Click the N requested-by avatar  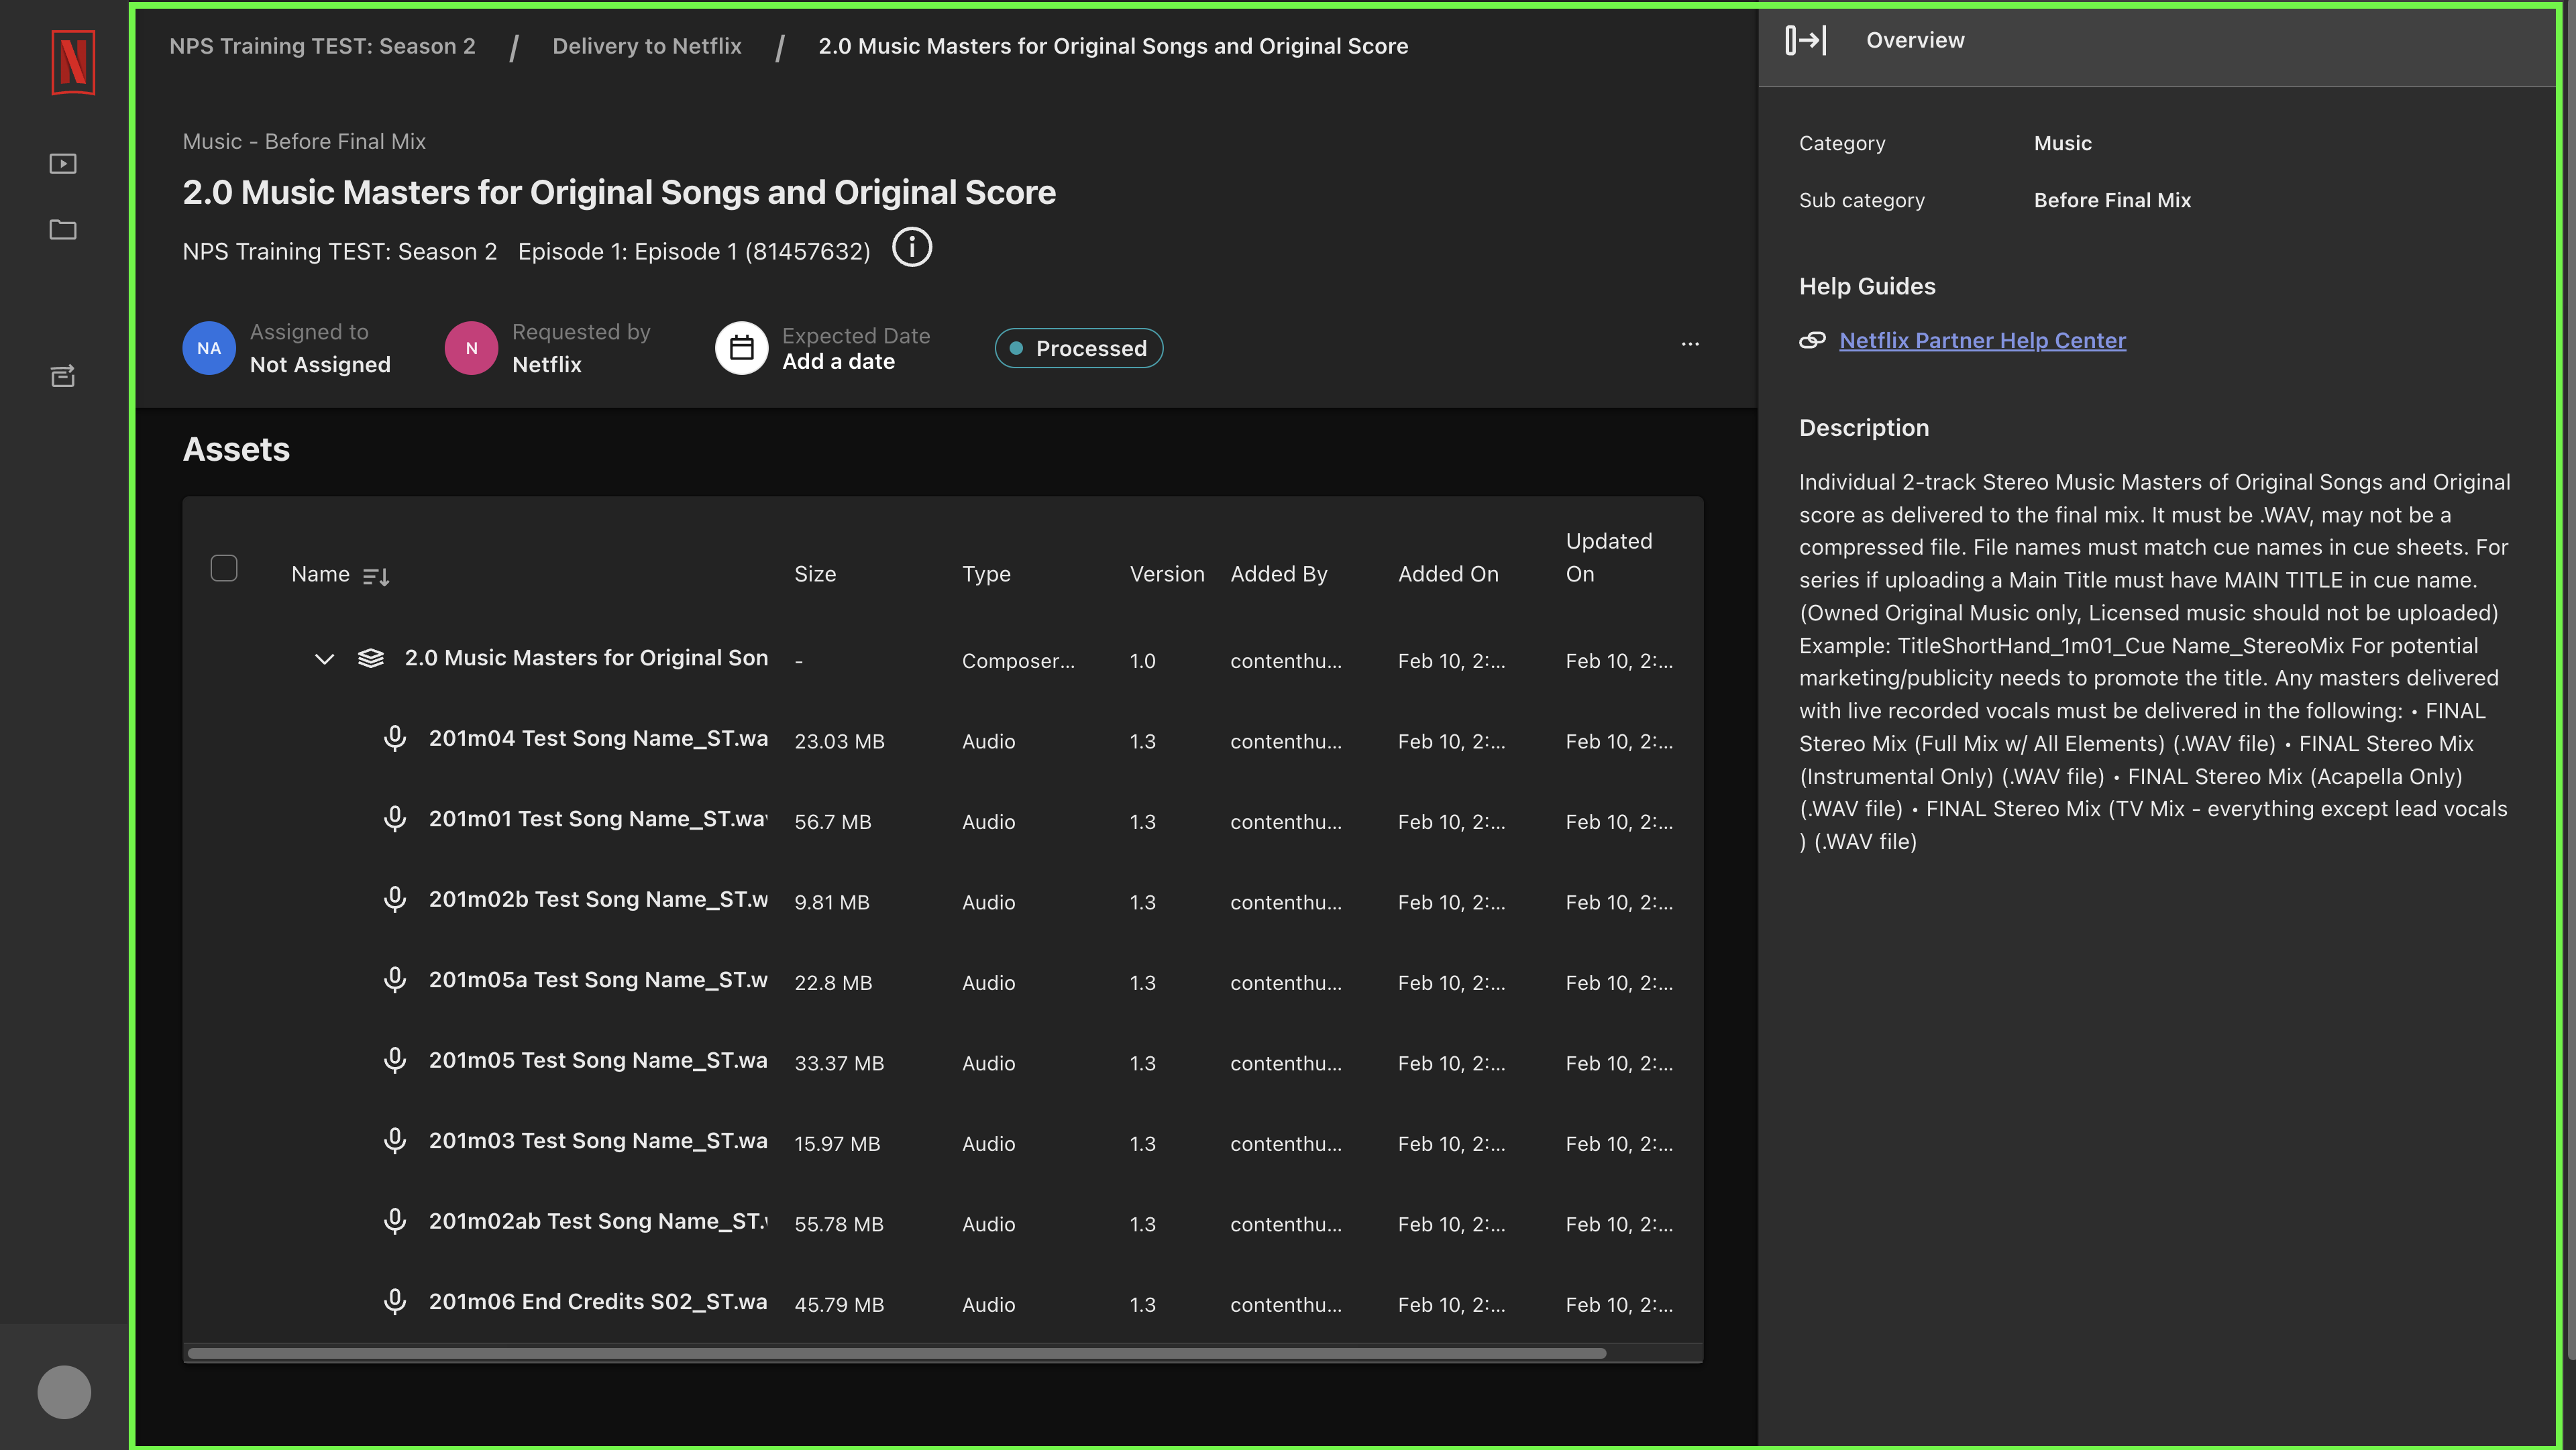pos(471,348)
